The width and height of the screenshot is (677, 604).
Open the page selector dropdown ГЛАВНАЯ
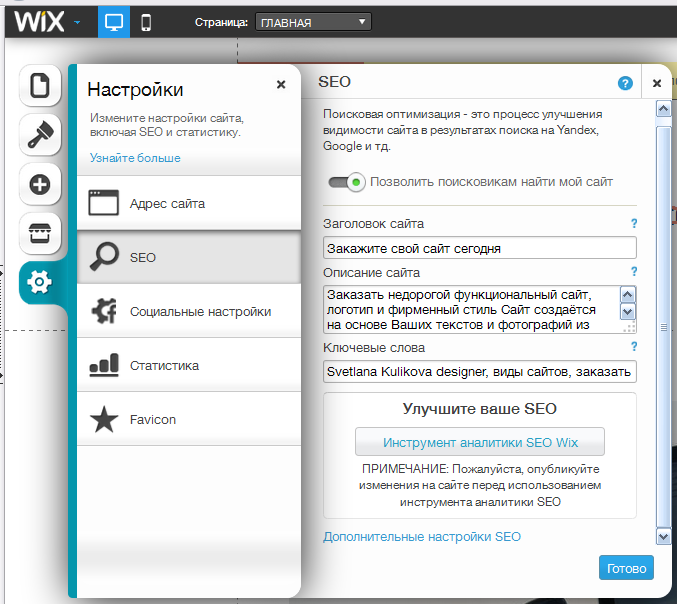click(x=313, y=22)
